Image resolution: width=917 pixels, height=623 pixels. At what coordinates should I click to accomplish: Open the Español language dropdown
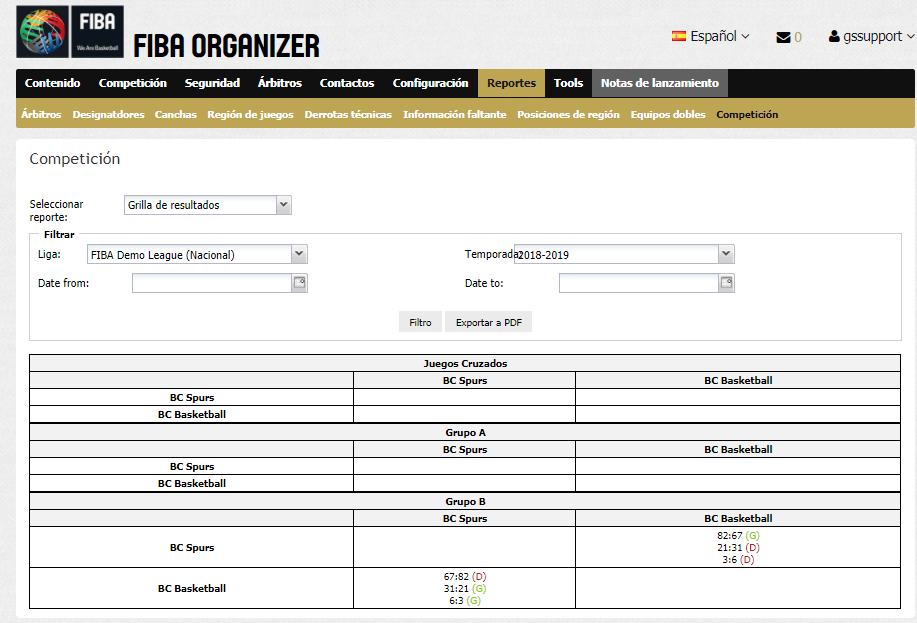tap(711, 36)
